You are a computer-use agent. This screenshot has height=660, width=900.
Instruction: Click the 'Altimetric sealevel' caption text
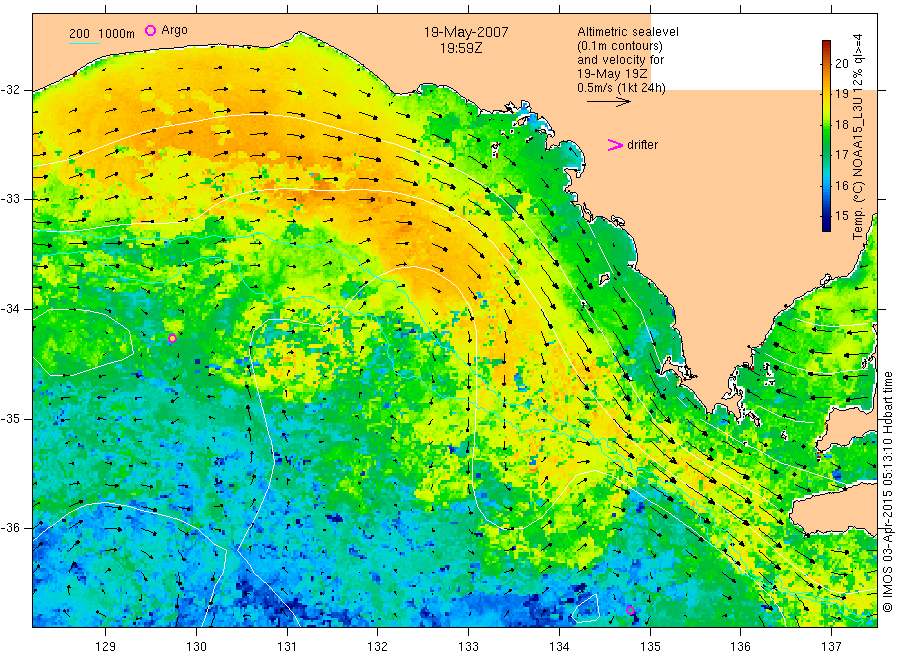click(628, 32)
